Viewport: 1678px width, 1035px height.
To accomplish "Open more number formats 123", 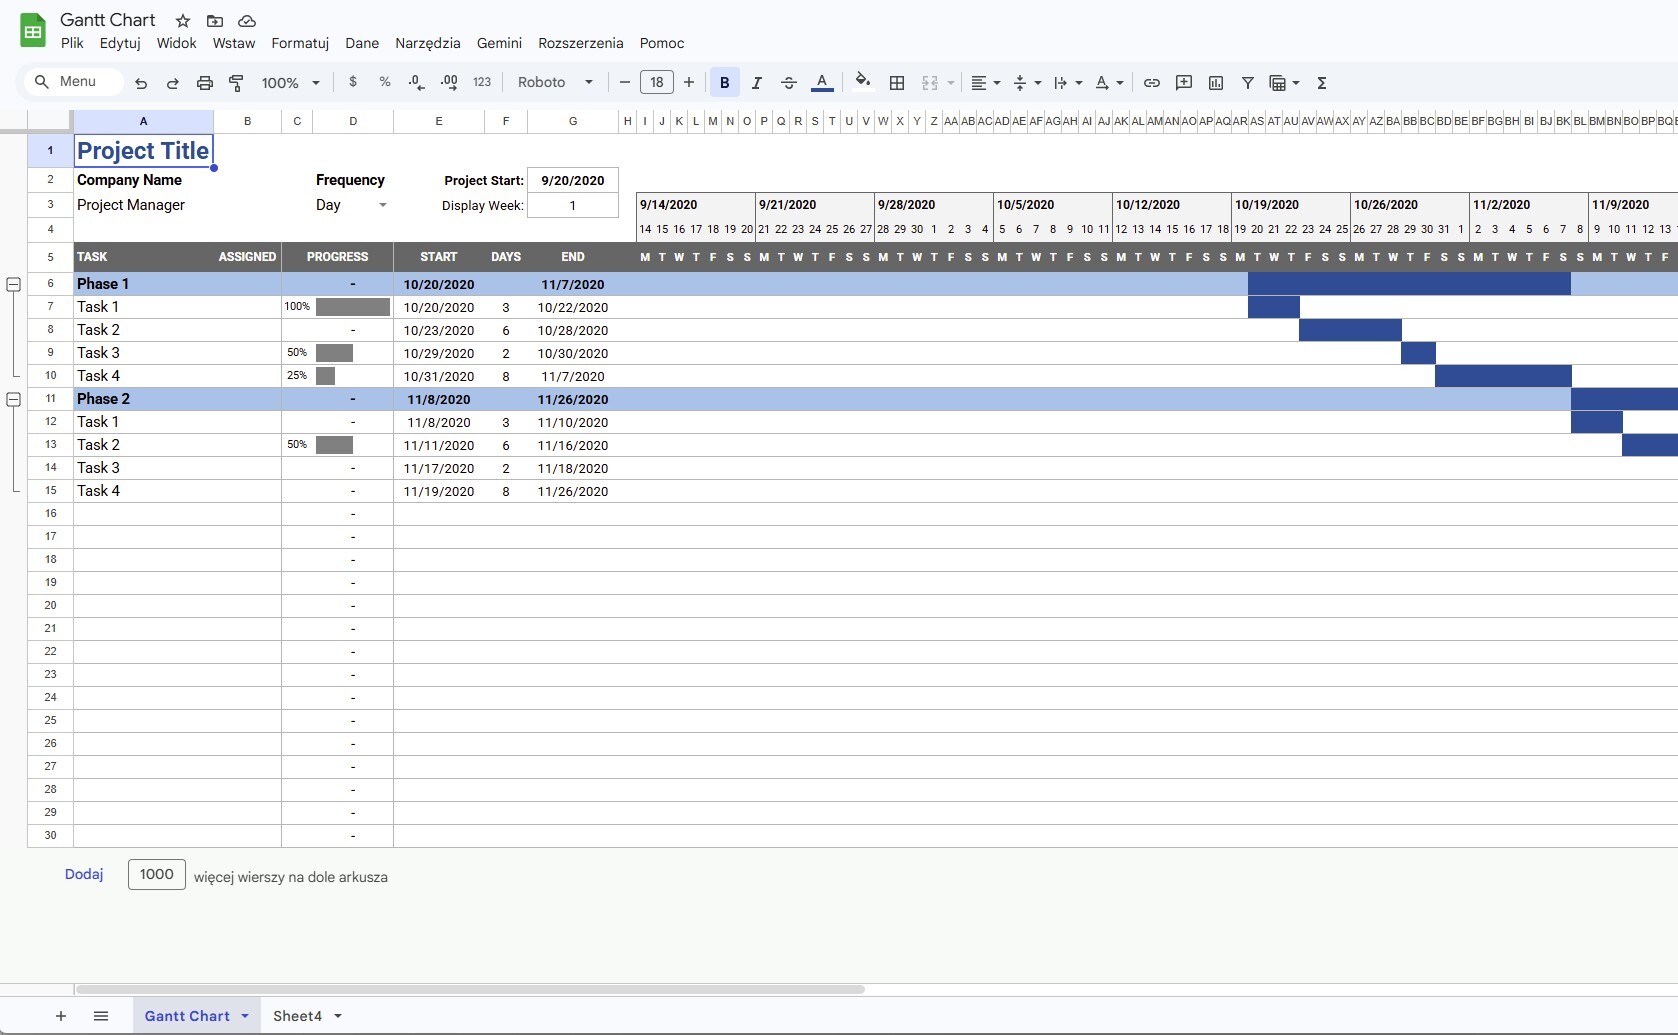I will click(x=482, y=82).
